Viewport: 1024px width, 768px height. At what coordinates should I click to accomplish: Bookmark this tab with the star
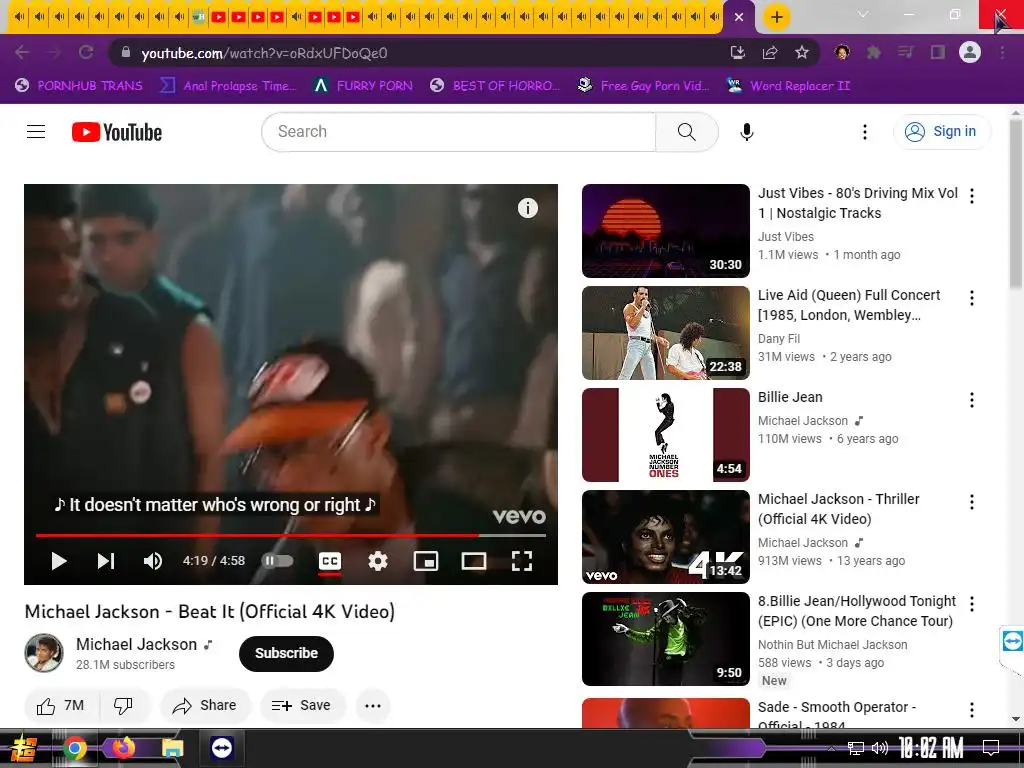pos(802,52)
